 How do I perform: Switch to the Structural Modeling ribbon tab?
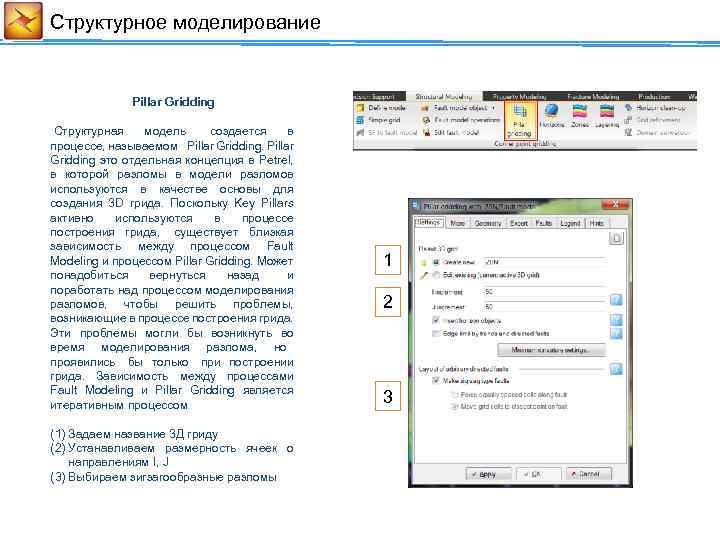pyautogui.click(x=444, y=96)
